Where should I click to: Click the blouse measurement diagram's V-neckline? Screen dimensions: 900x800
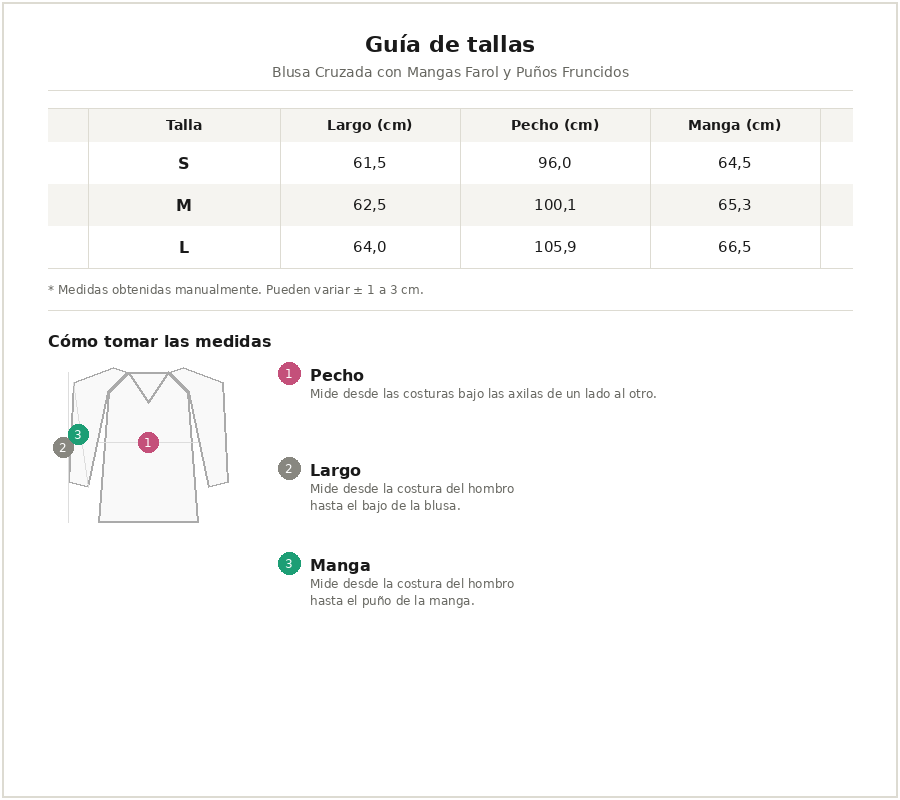point(149,388)
